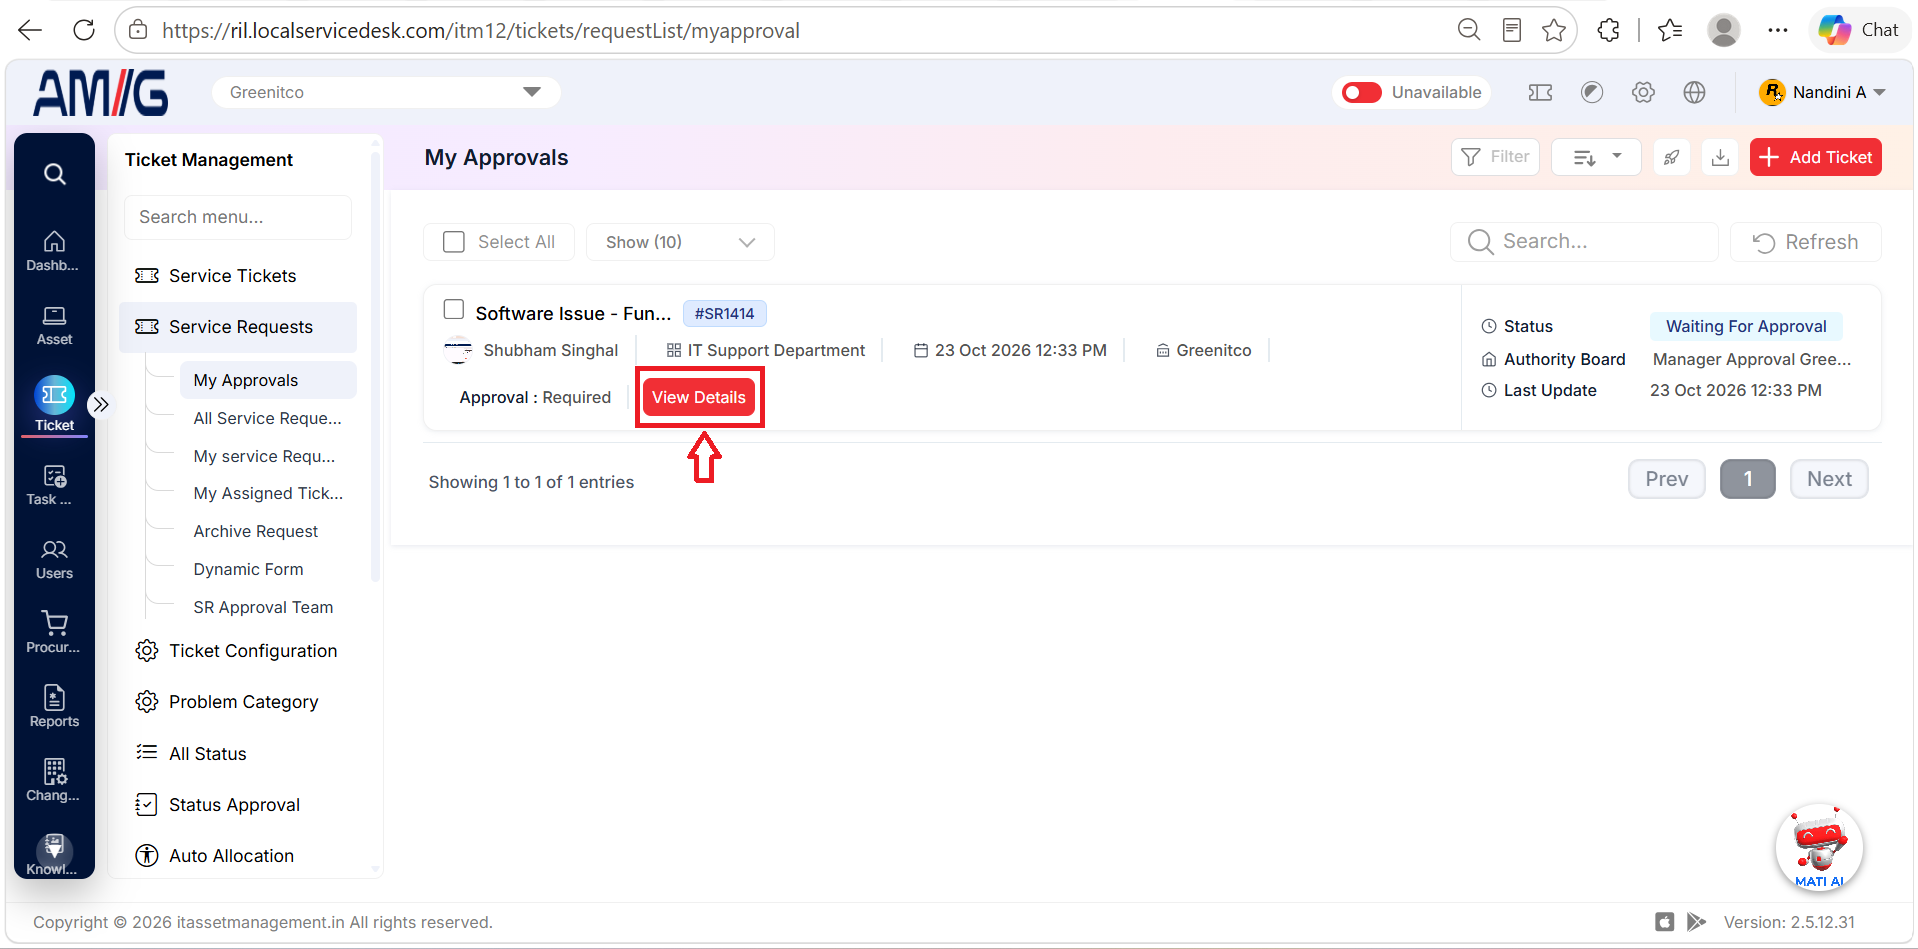The height and width of the screenshot is (949, 1918).
Task: Click the compass icon in header
Action: tap(1592, 92)
